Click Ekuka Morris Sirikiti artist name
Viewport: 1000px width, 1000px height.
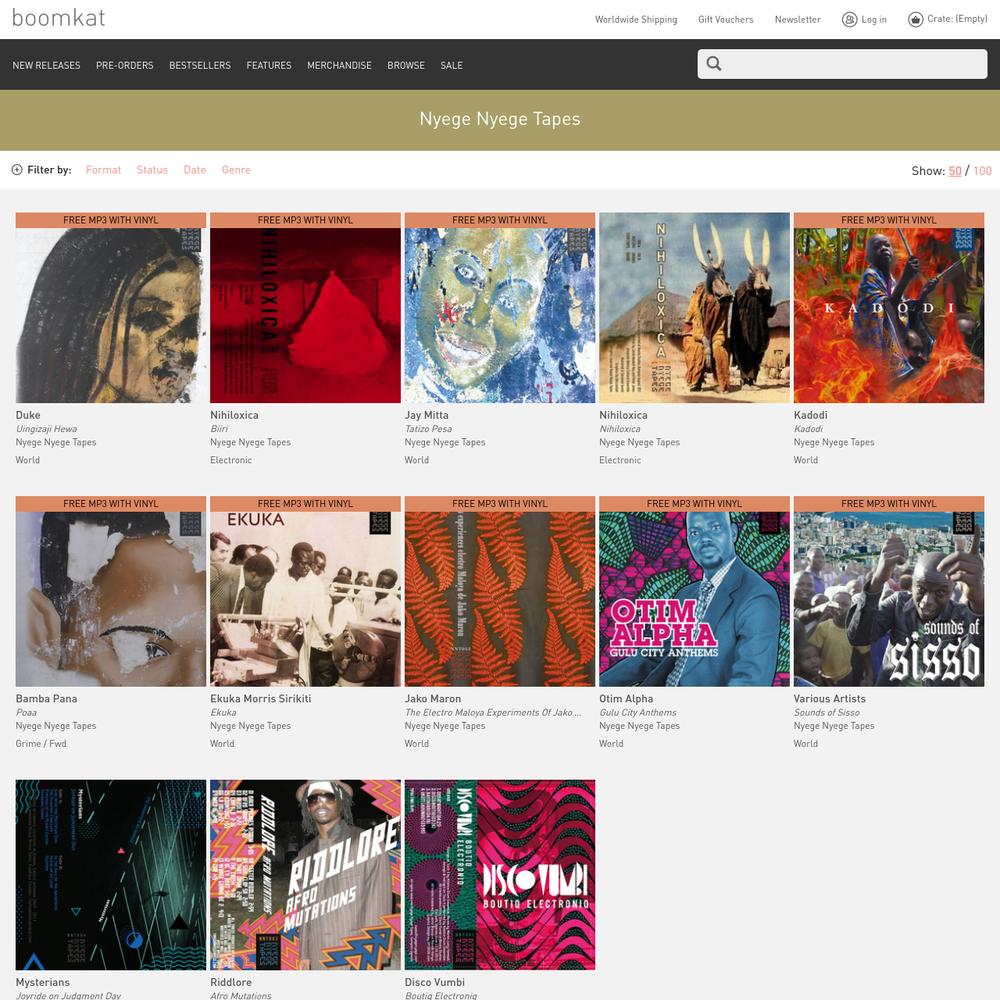(x=261, y=699)
